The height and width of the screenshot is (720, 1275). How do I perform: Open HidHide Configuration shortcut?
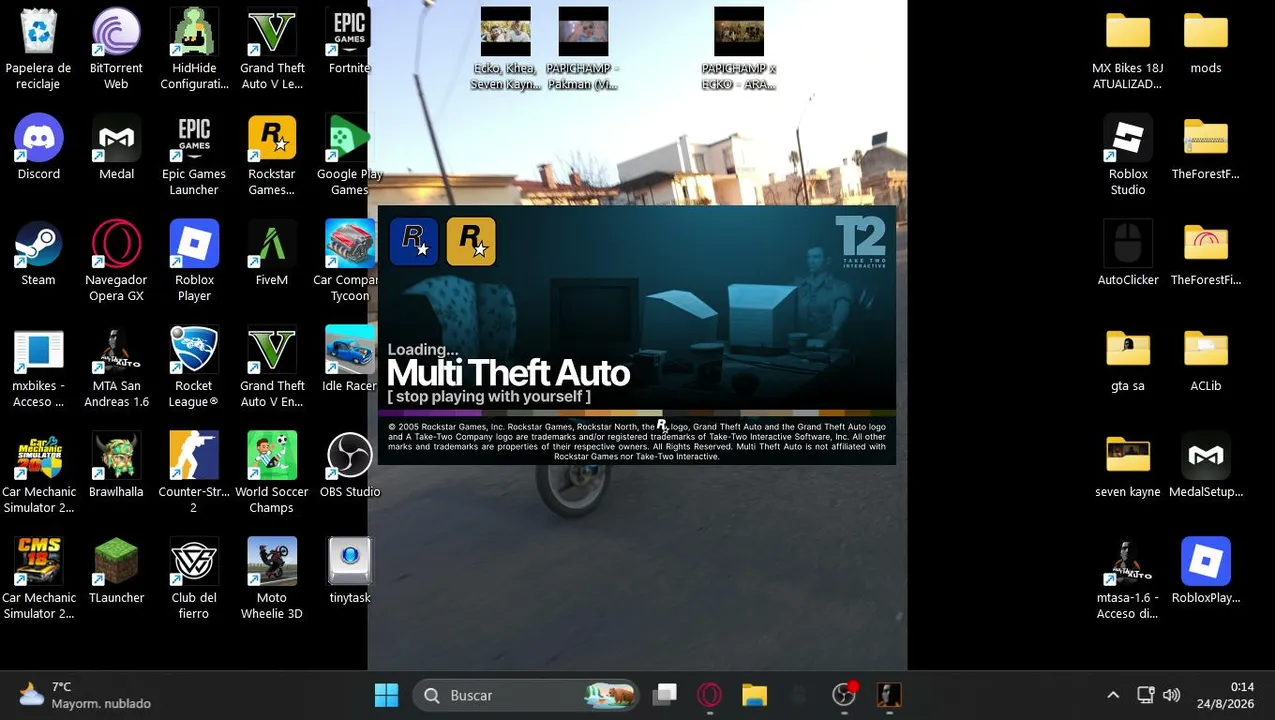194,49
